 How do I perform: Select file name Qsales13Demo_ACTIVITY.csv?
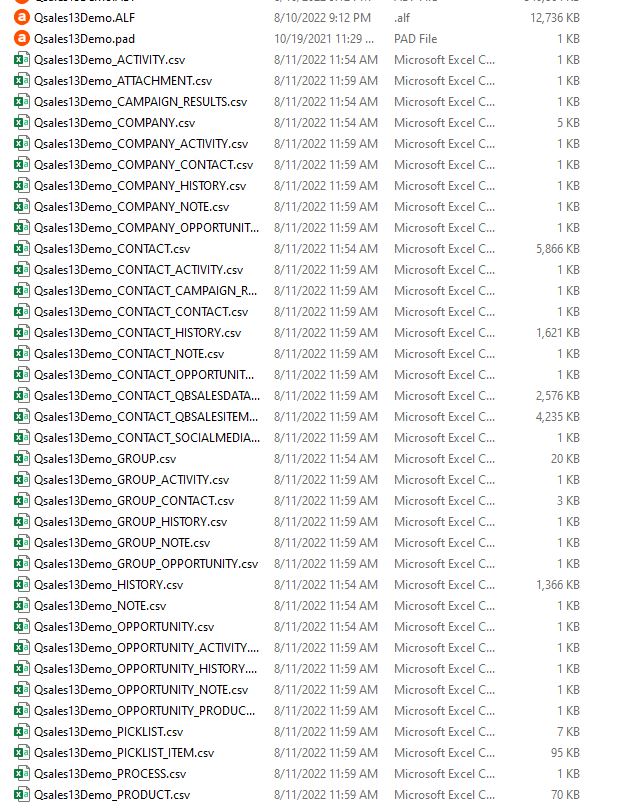[x=110, y=60]
